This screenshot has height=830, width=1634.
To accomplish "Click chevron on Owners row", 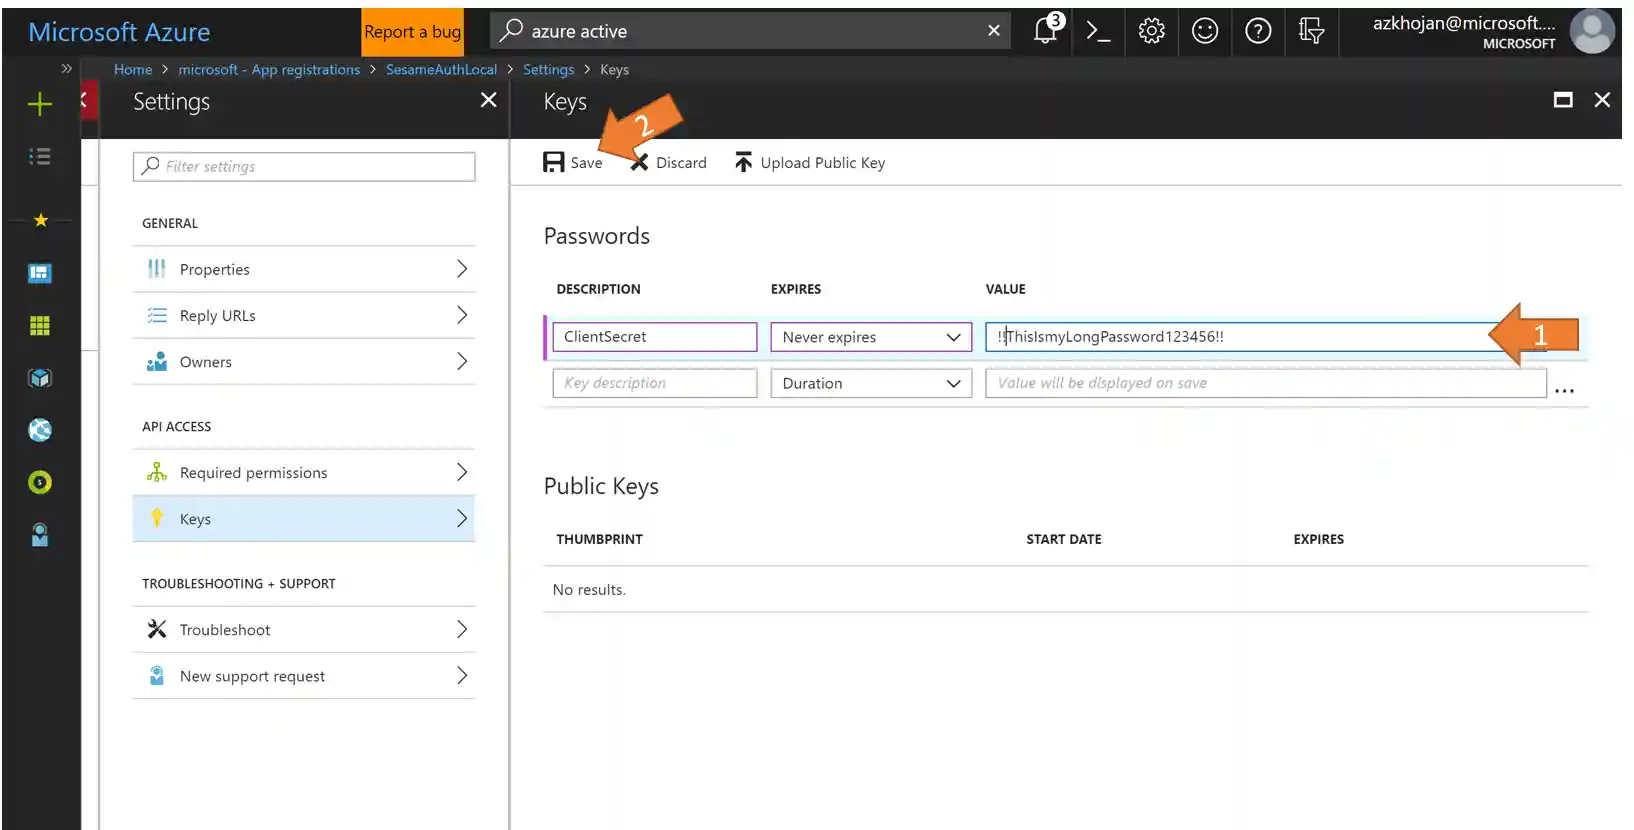I will [462, 362].
